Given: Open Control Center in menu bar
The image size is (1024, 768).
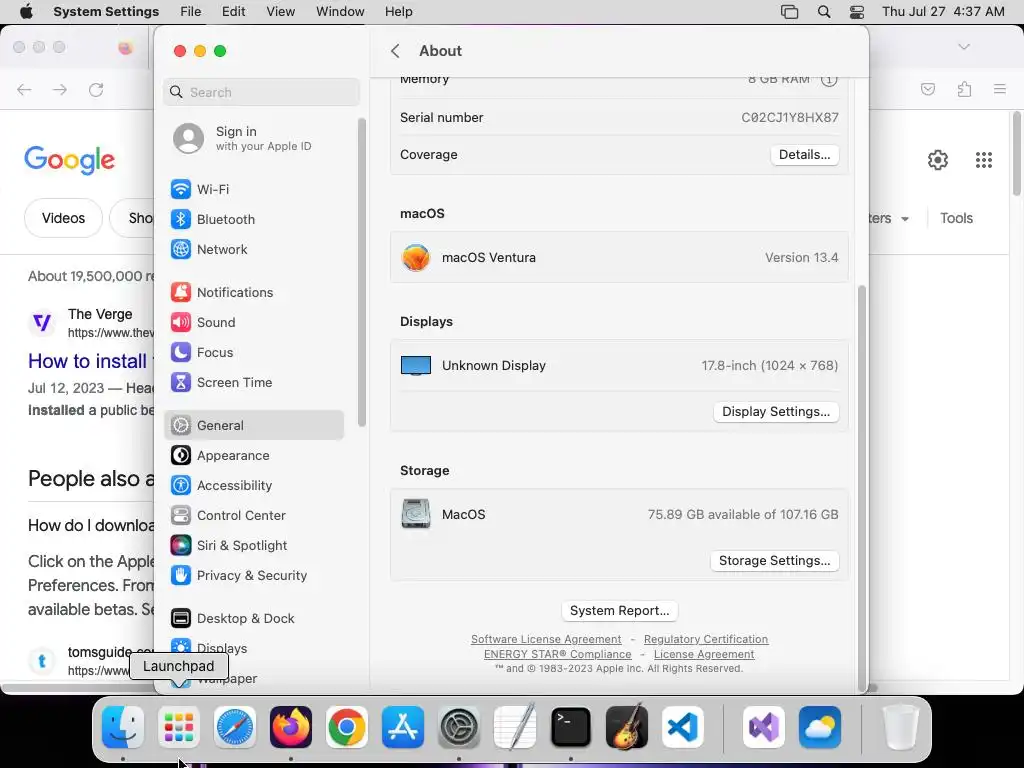Looking at the screenshot, I should [857, 12].
